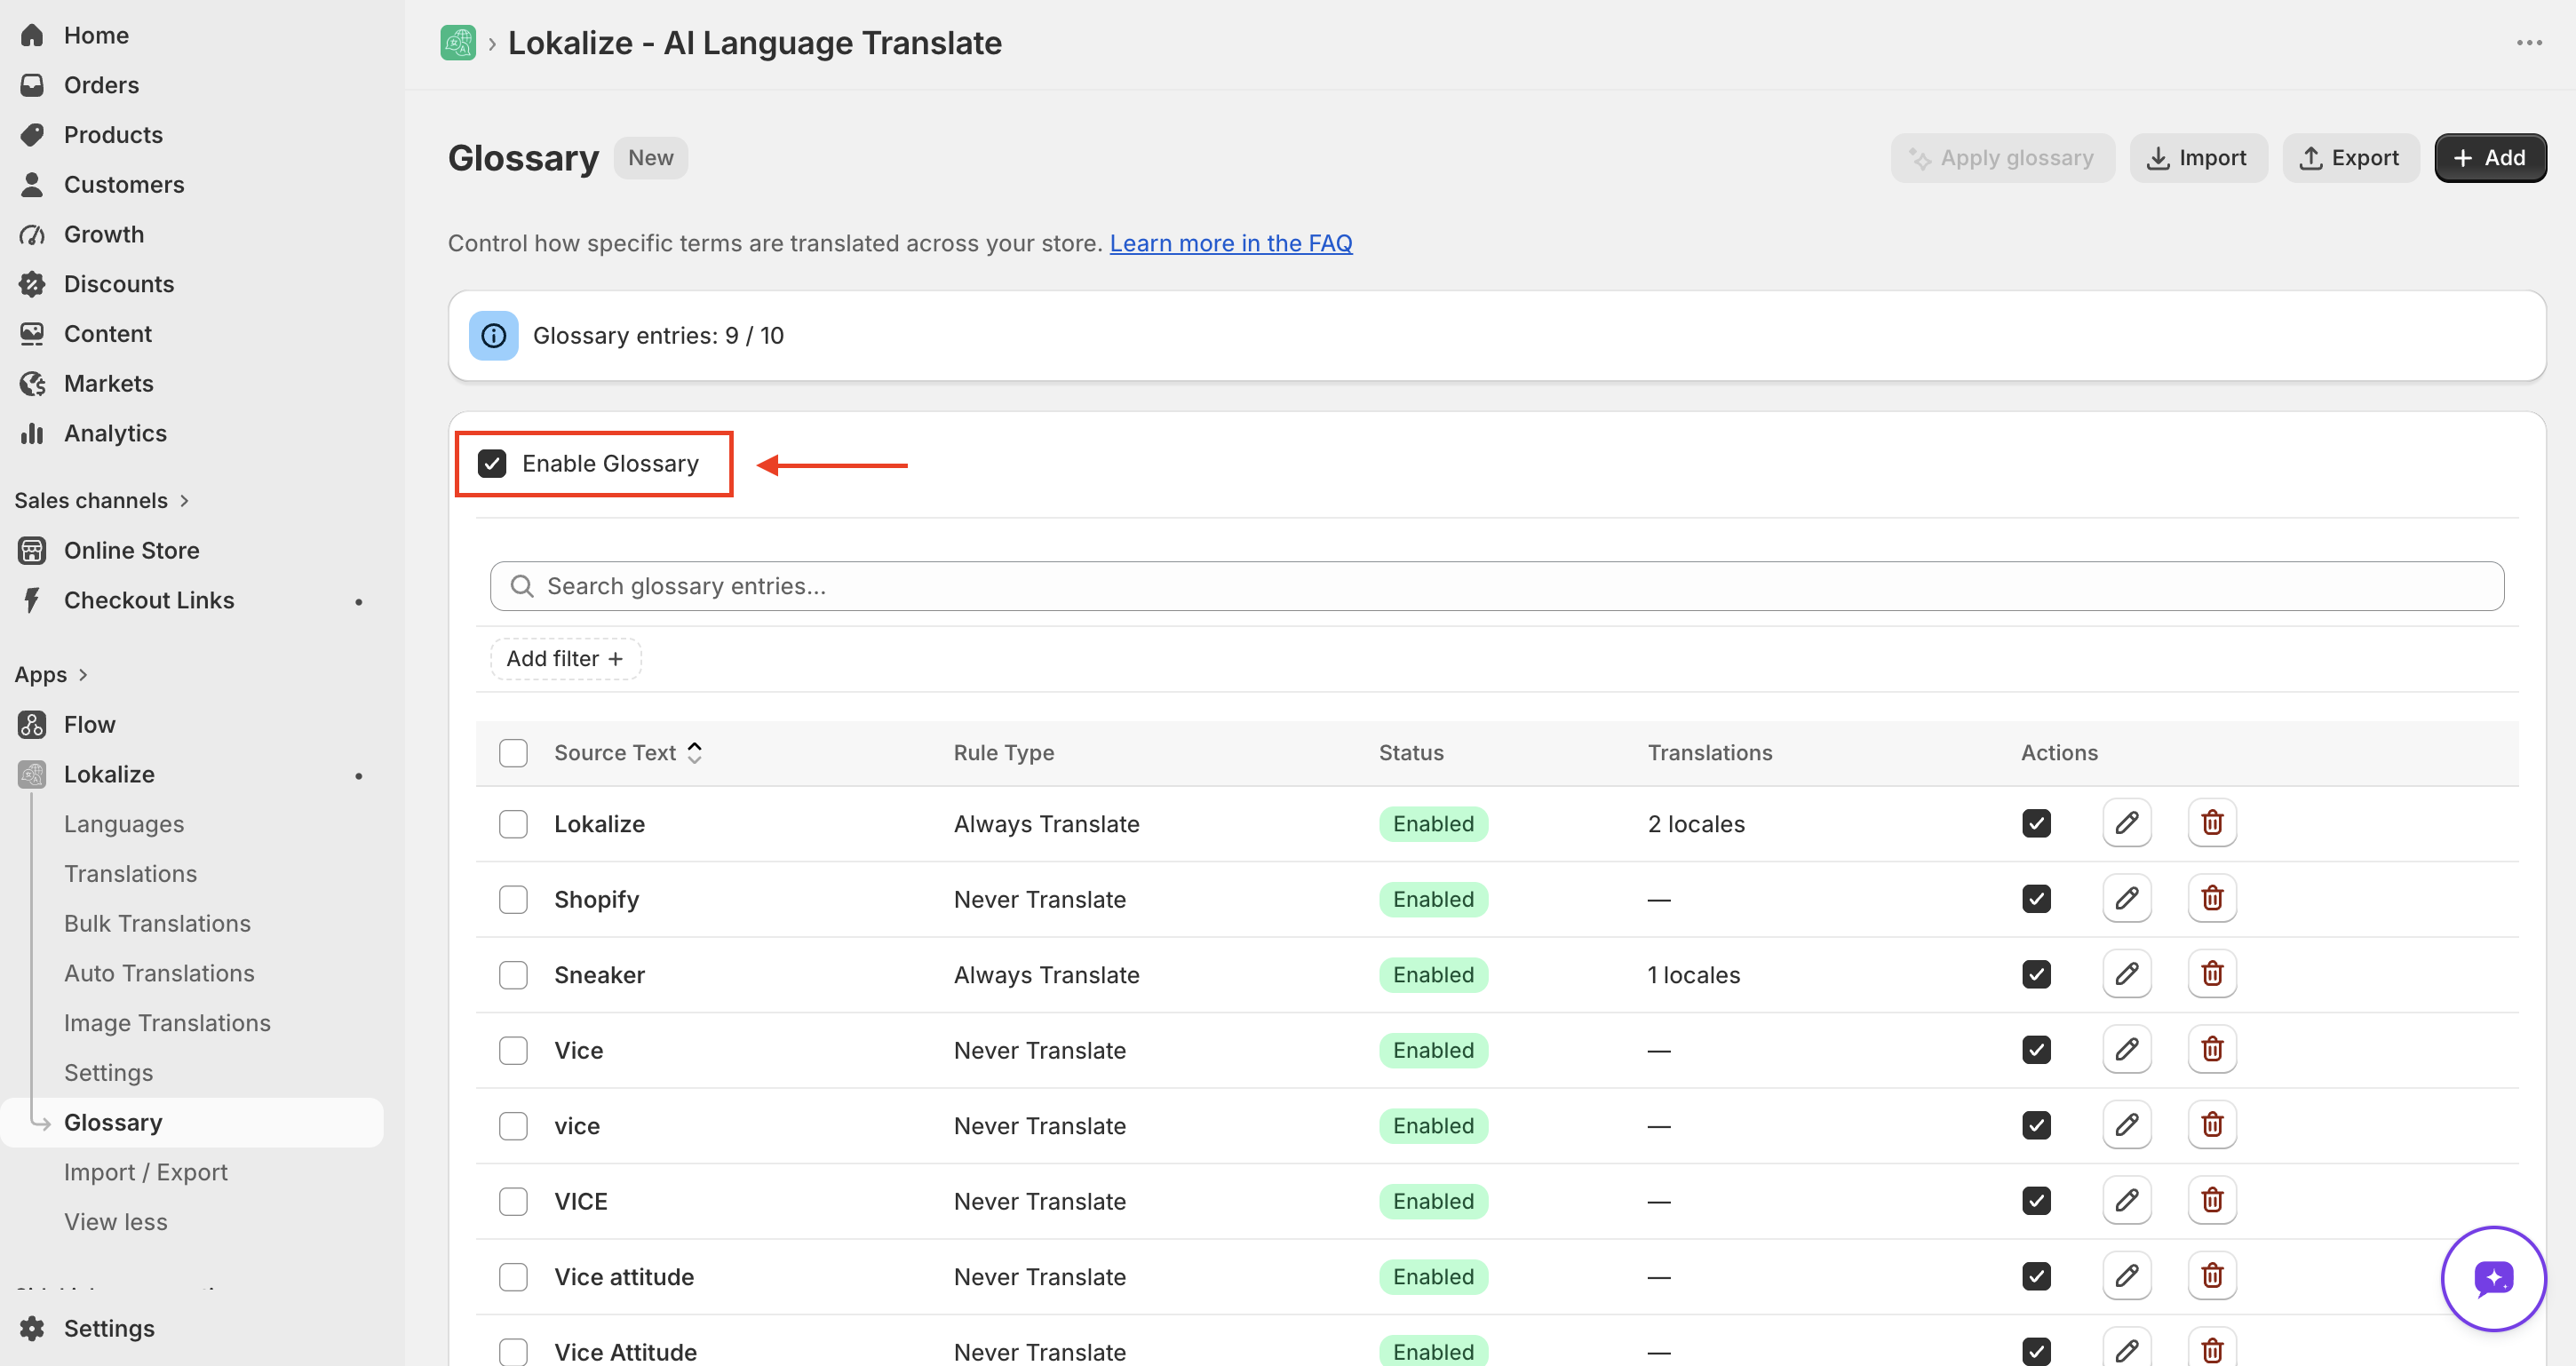Delete the capitalized Vice glossary entry
The image size is (2576, 1366).
click(2211, 1050)
